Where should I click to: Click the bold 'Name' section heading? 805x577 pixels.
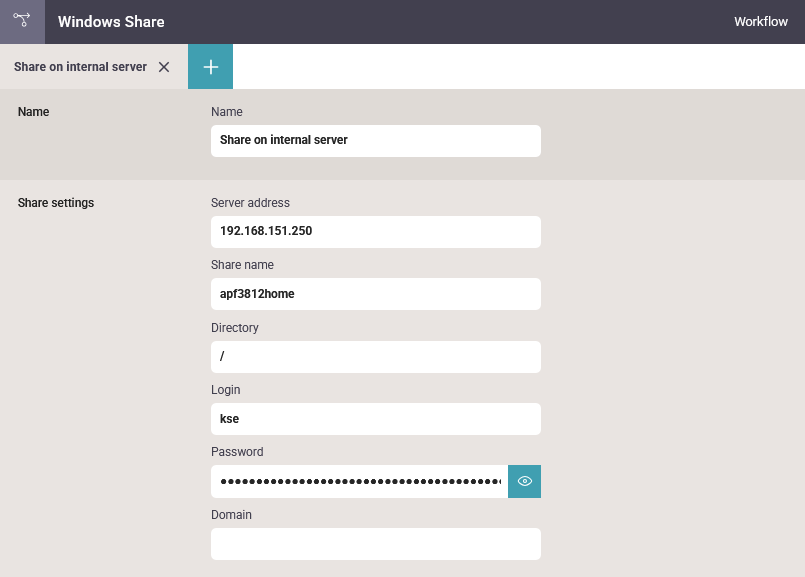pos(34,112)
